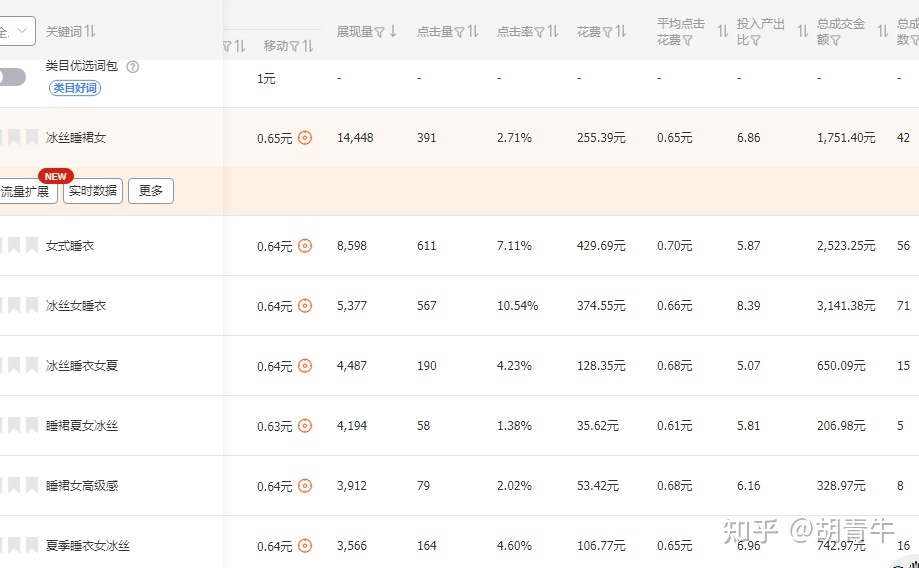Open bid targeting icon for 夏季睡衣女冰丝

click(x=305, y=546)
